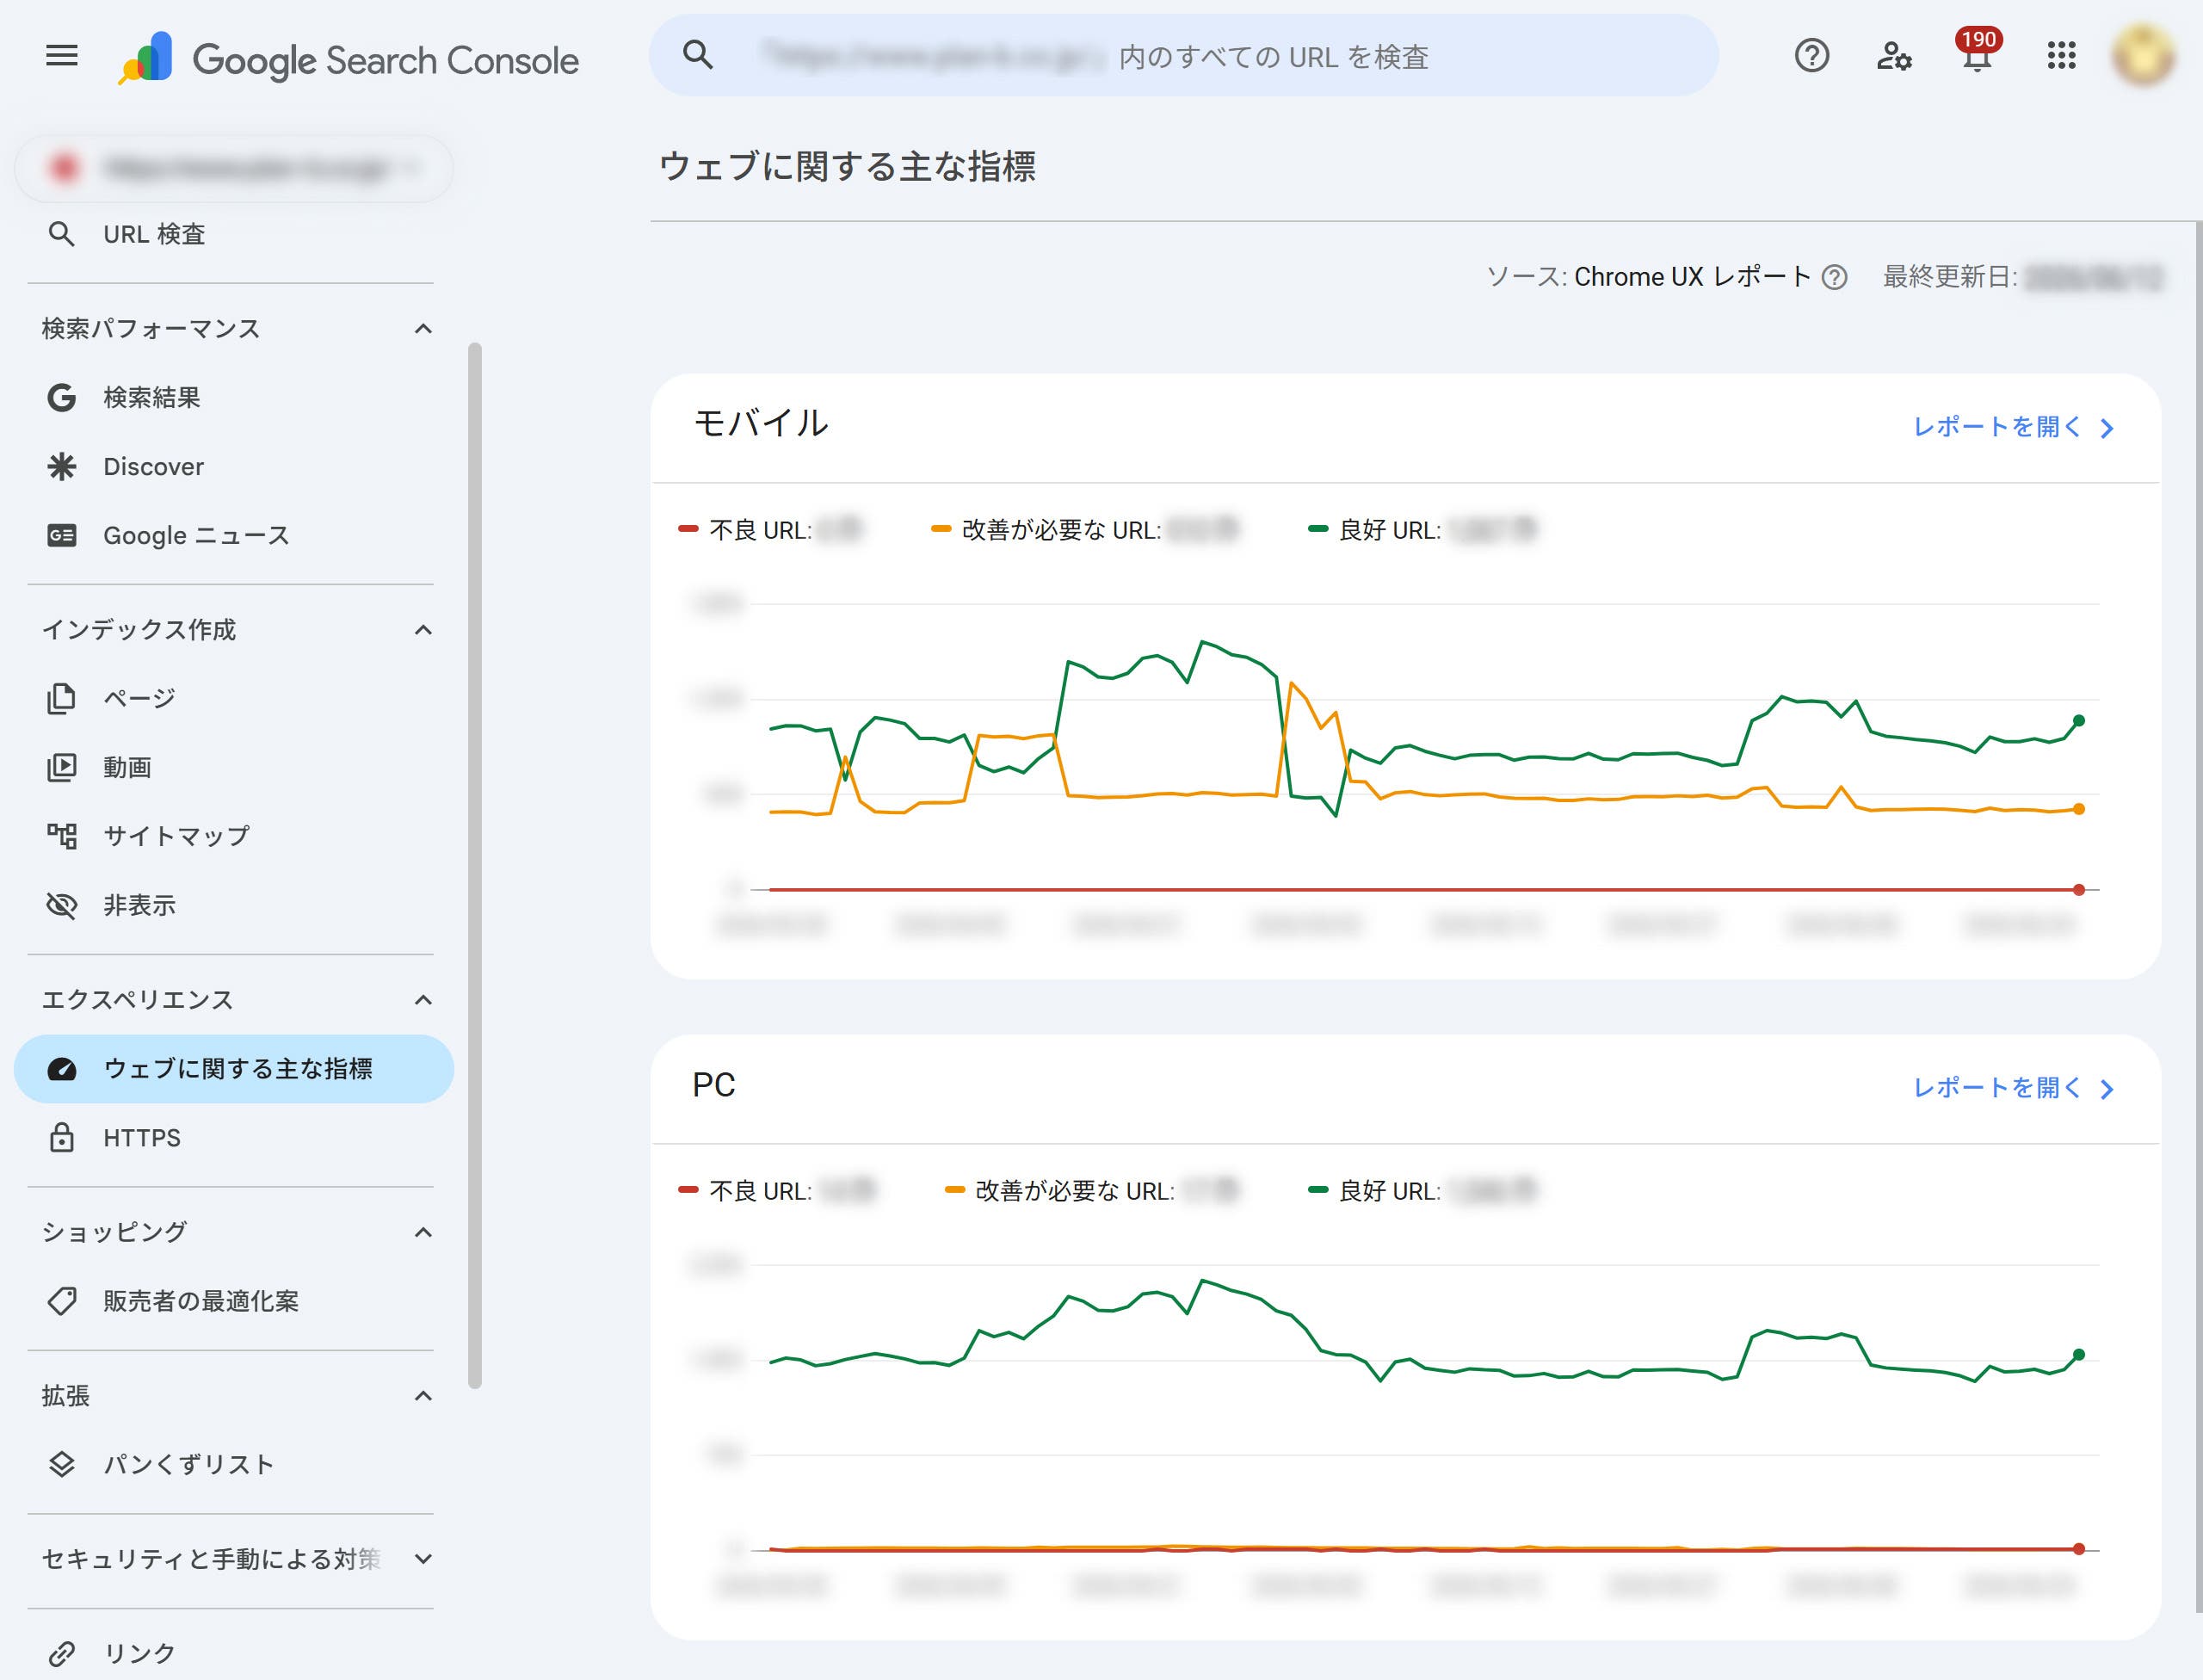Click the green endpoint on mobile chart
2203x1680 pixels.
(x=2079, y=721)
